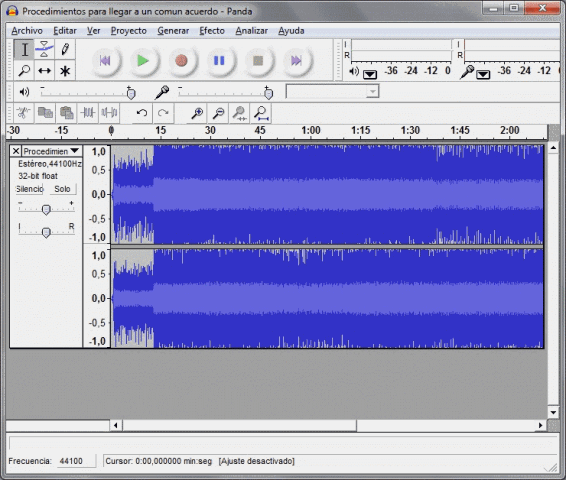This screenshot has width=566, height=480.
Task: Click in the upper channel waveform
Action: point(327,195)
